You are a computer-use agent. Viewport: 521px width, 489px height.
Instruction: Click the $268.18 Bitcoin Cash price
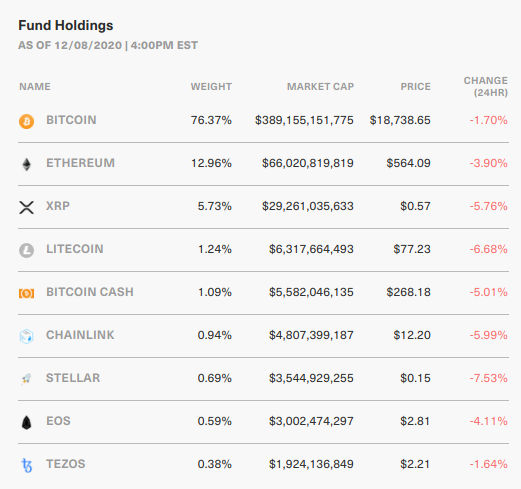(409, 292)
